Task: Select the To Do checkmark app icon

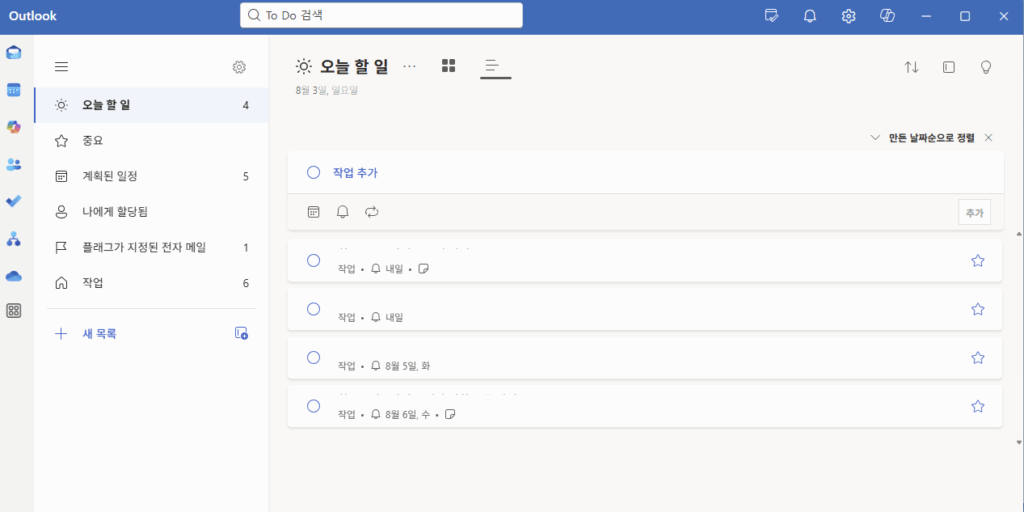Action: click(14, 202)
